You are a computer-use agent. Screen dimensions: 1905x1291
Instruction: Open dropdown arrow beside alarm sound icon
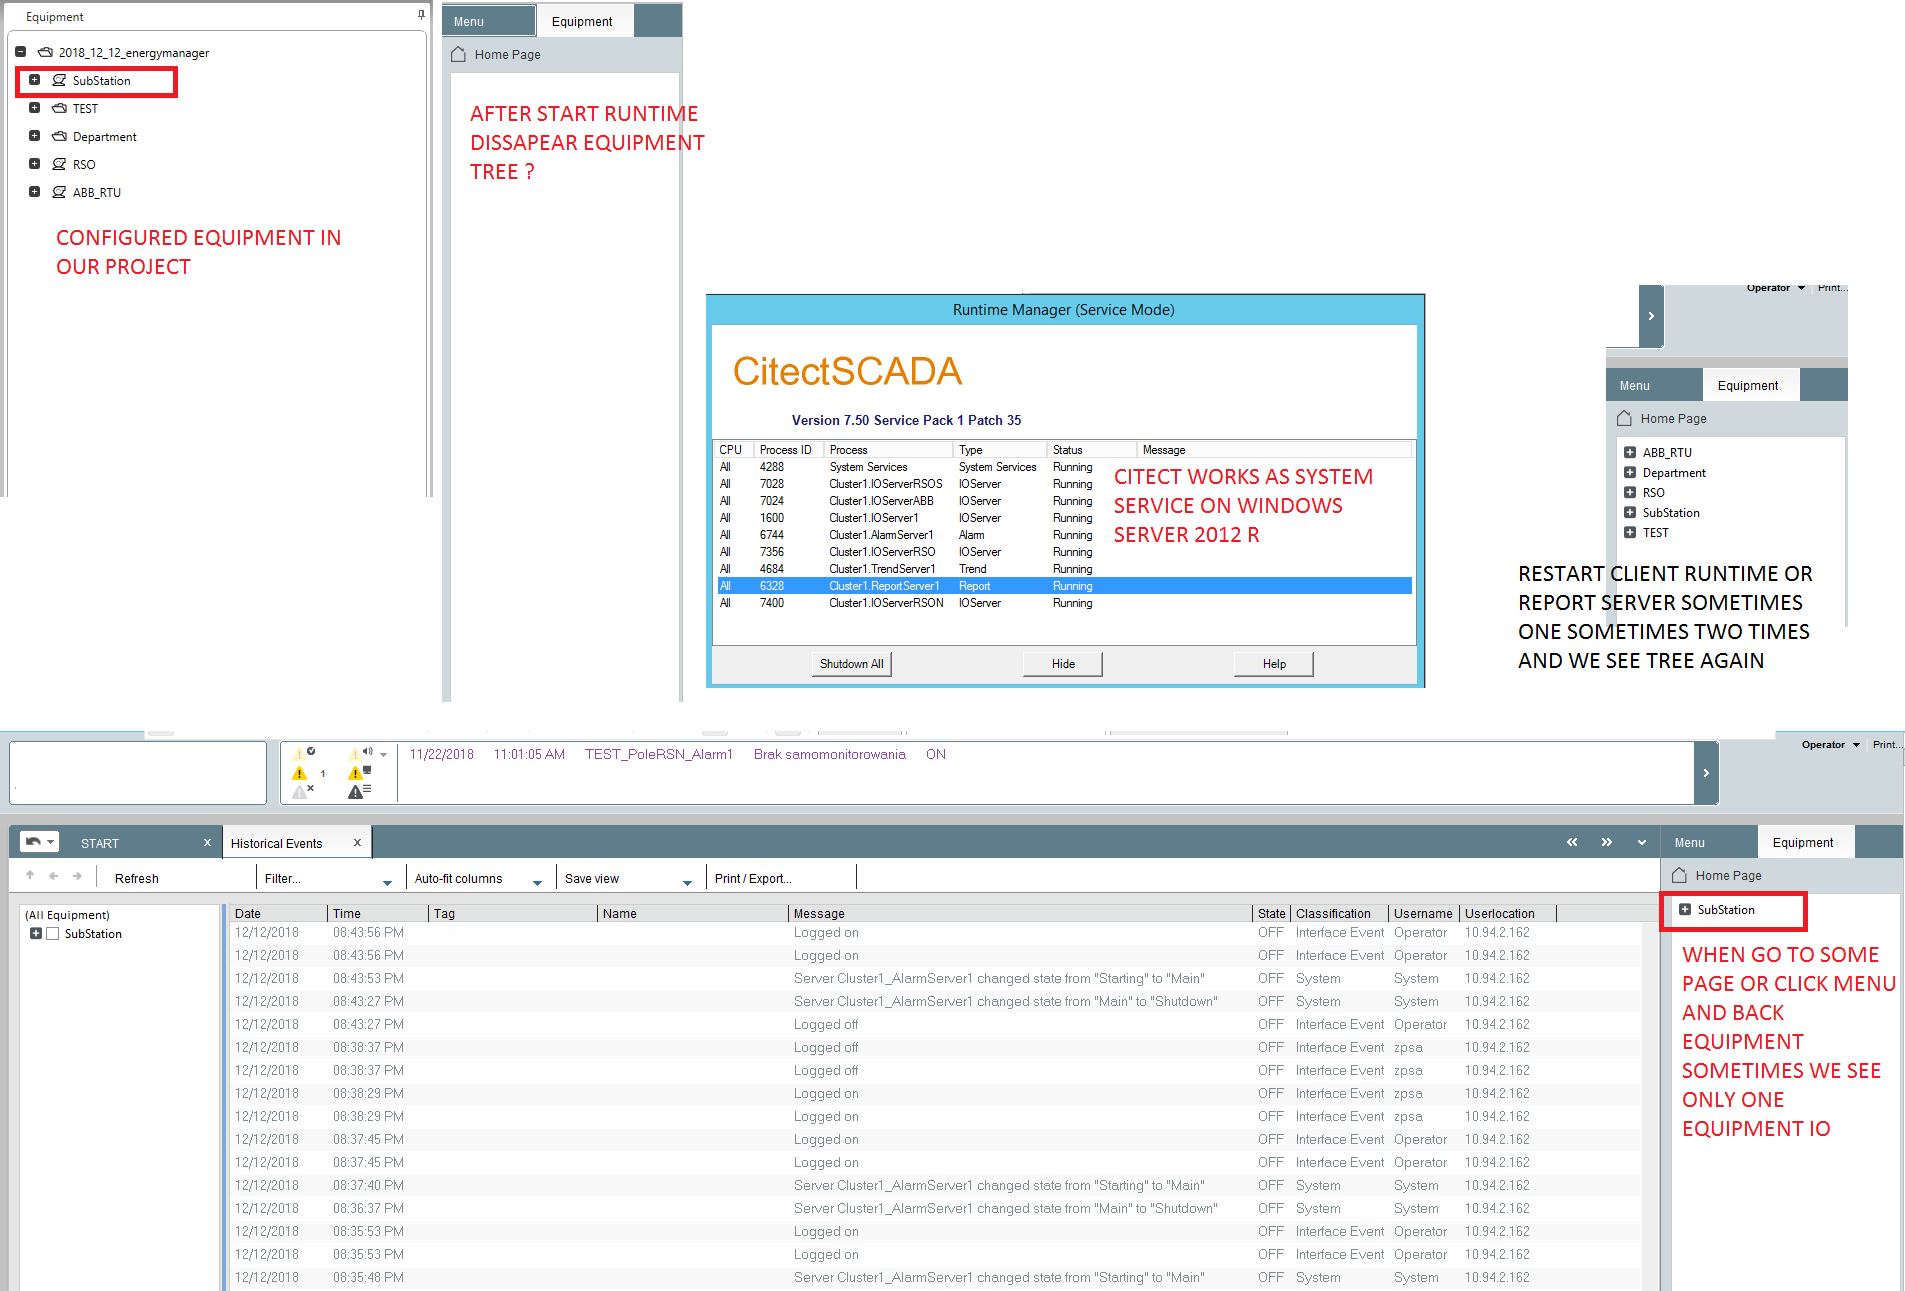383,755
